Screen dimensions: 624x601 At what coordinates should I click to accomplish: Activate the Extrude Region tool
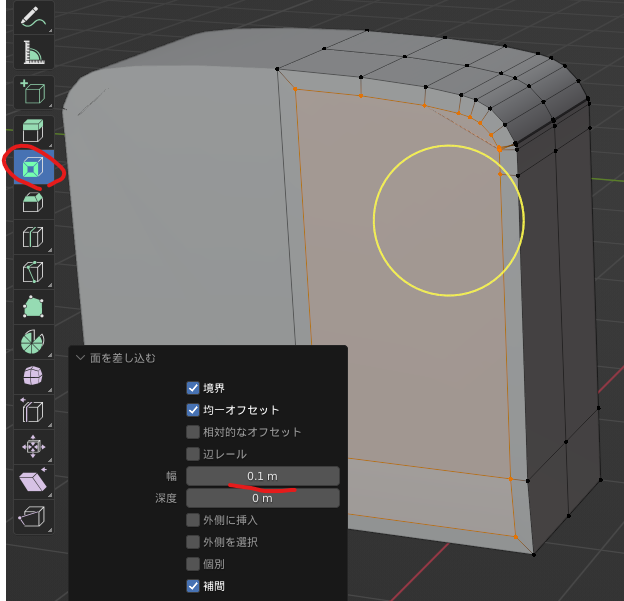(x=33, y=131)
